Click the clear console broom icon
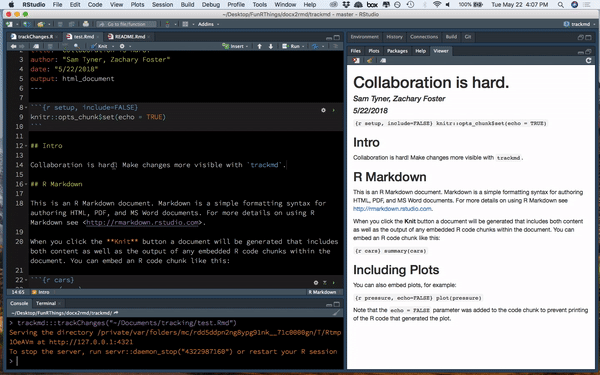 point(336,313)
